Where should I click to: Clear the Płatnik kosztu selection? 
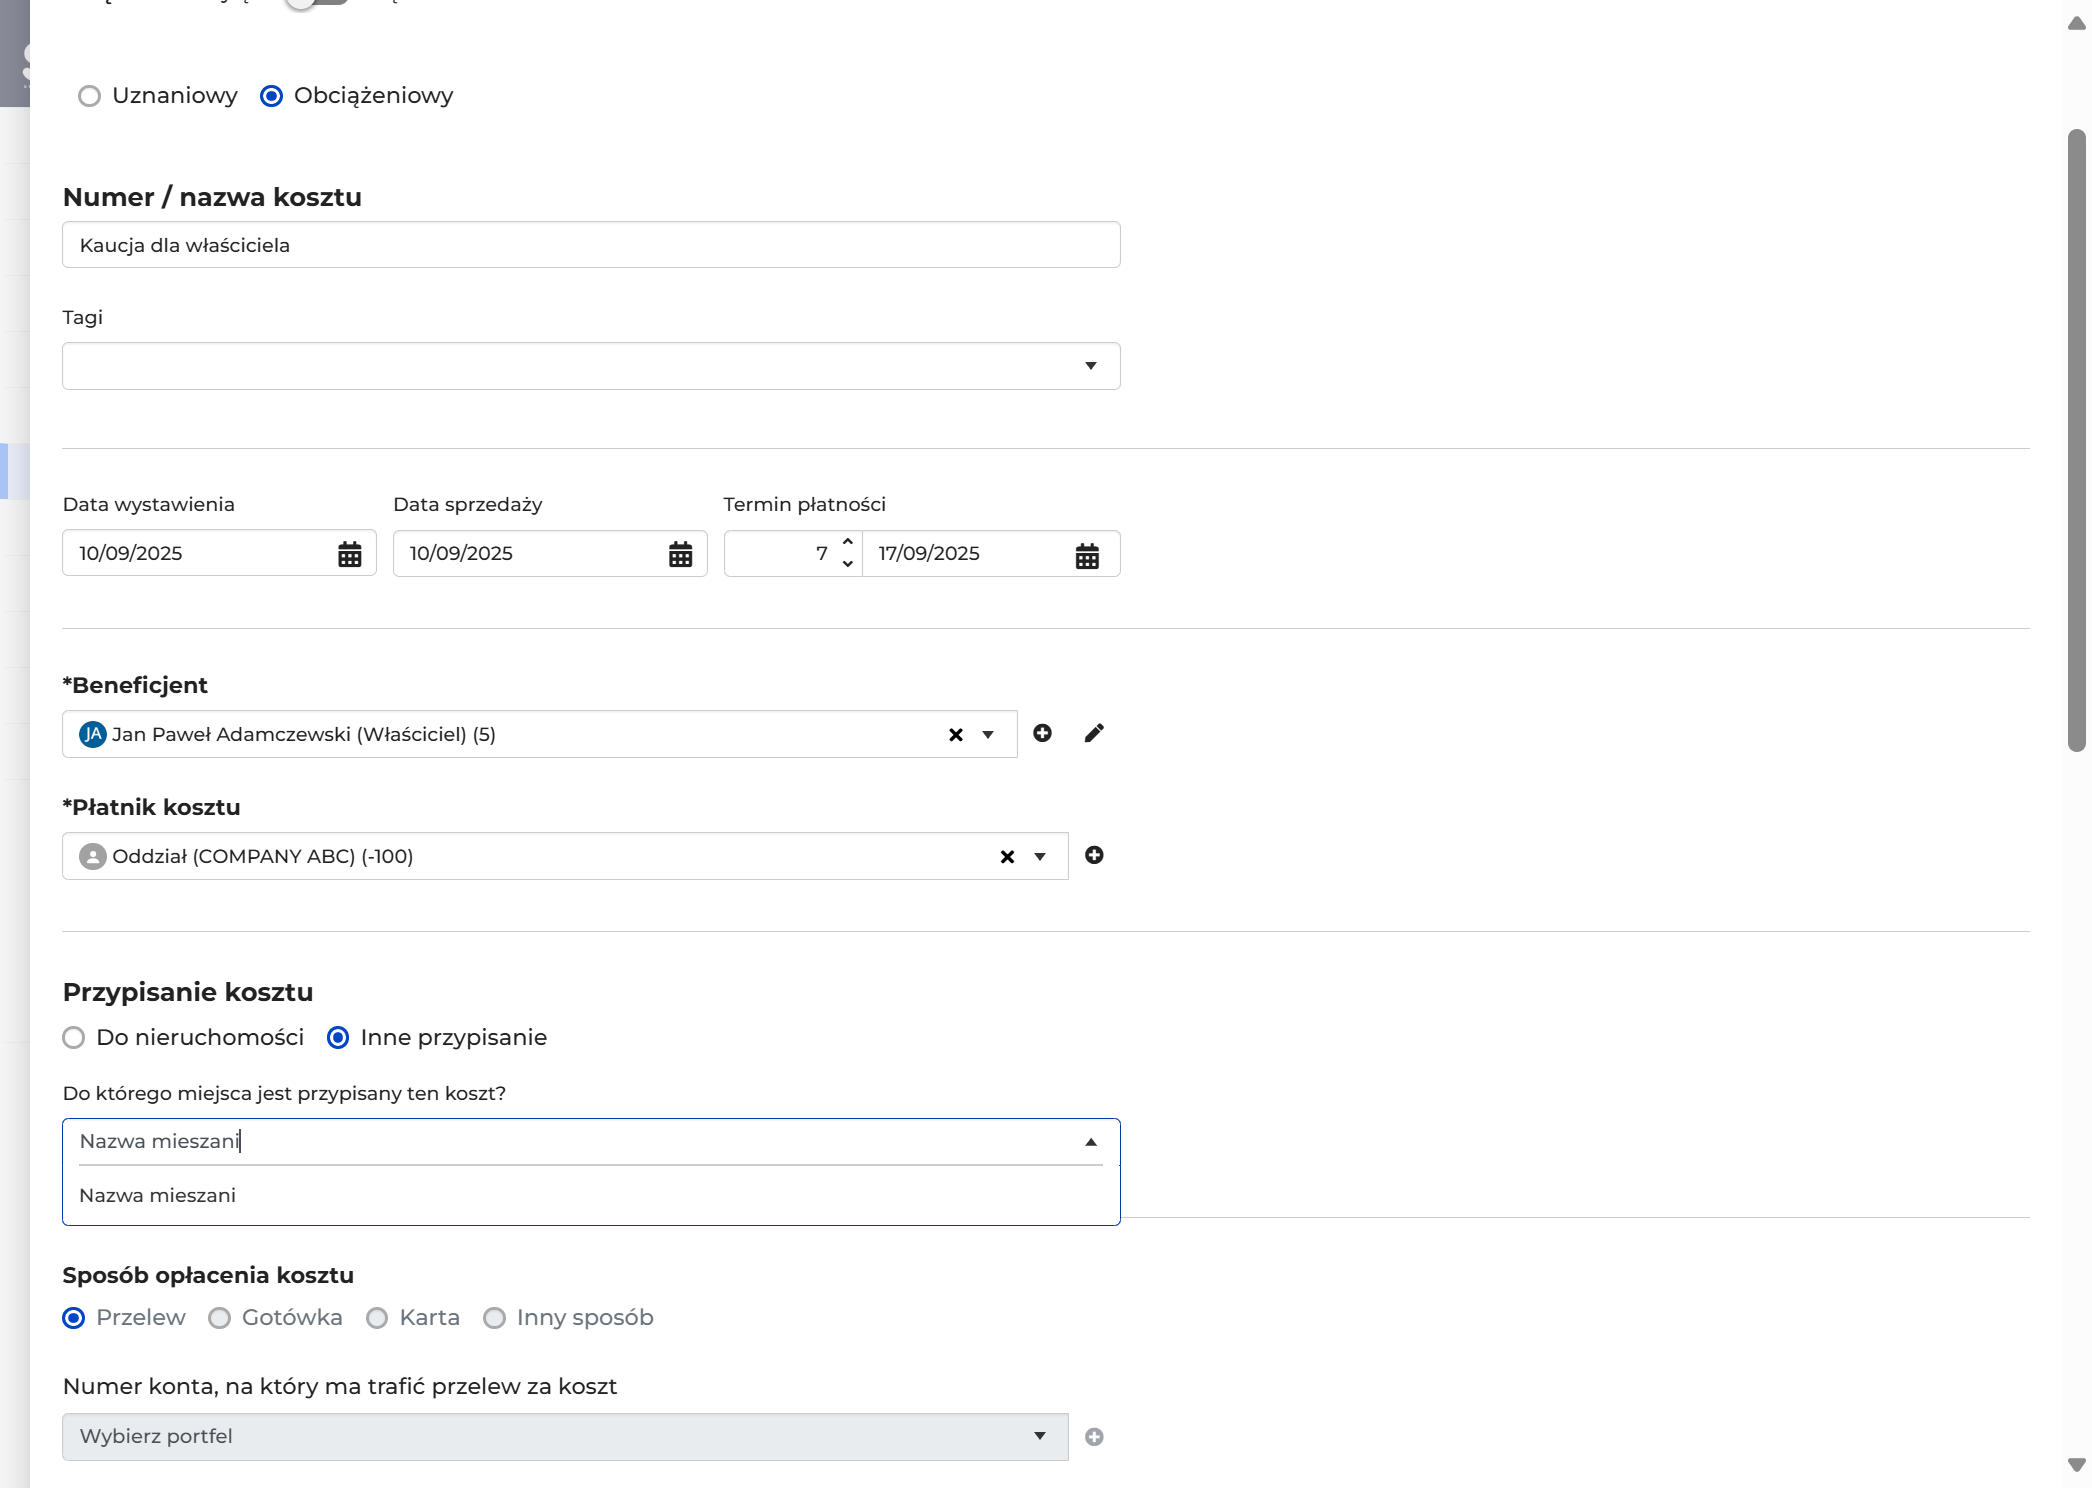point(1007,857)
